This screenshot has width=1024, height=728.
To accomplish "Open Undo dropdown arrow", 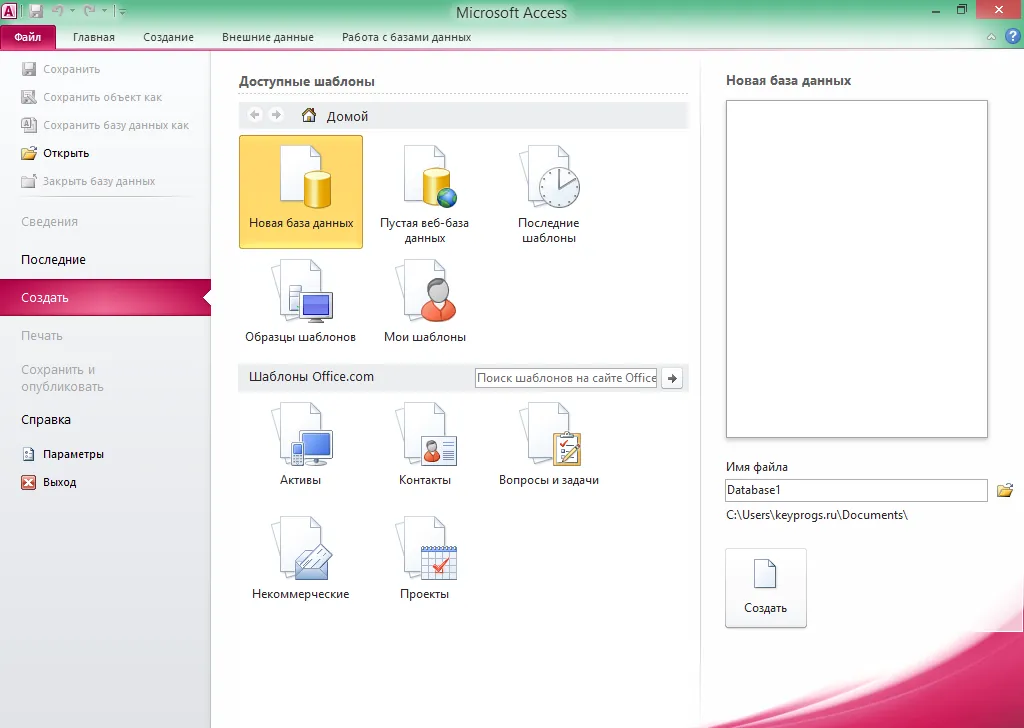I will (72, 11).
